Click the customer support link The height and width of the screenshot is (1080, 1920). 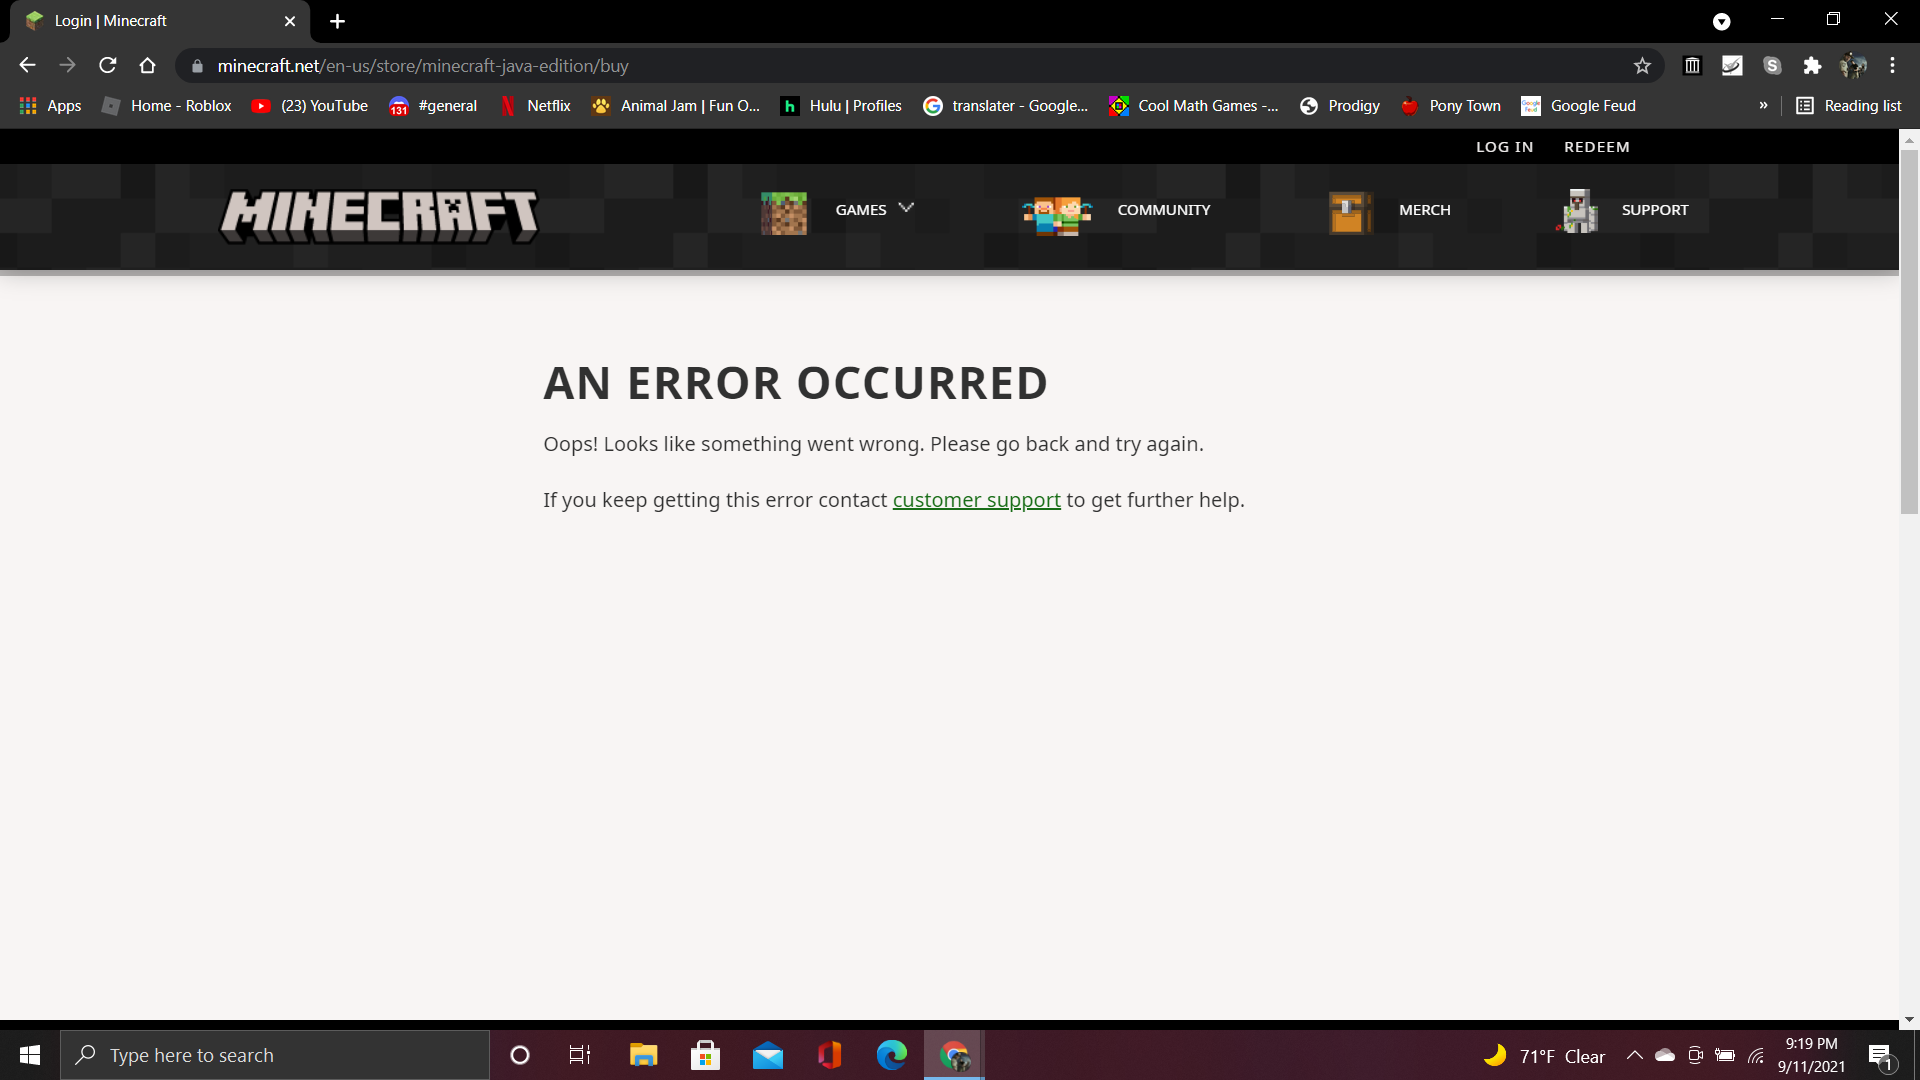click(976, 500)
